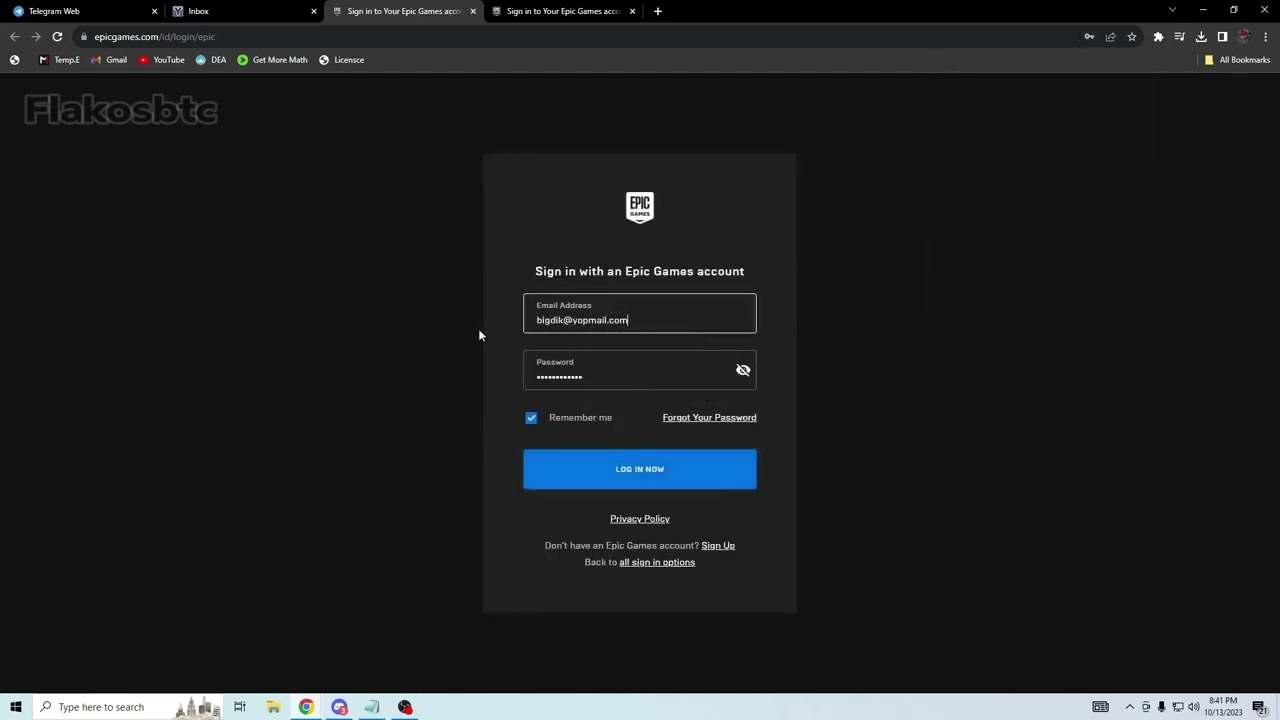Click the taskbar search box
1280x720 pixels.
tap(128, 707)
